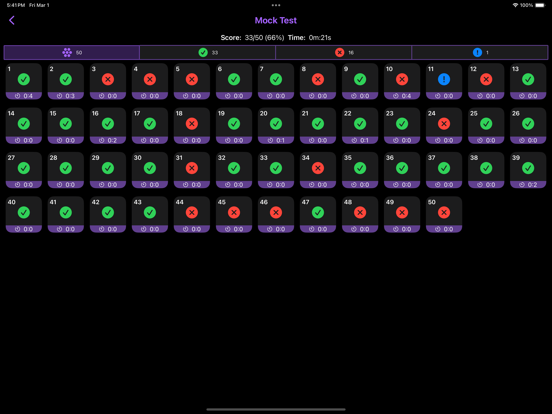
Task: Tap the red cross on question 5
Action: tap(192, 79)
